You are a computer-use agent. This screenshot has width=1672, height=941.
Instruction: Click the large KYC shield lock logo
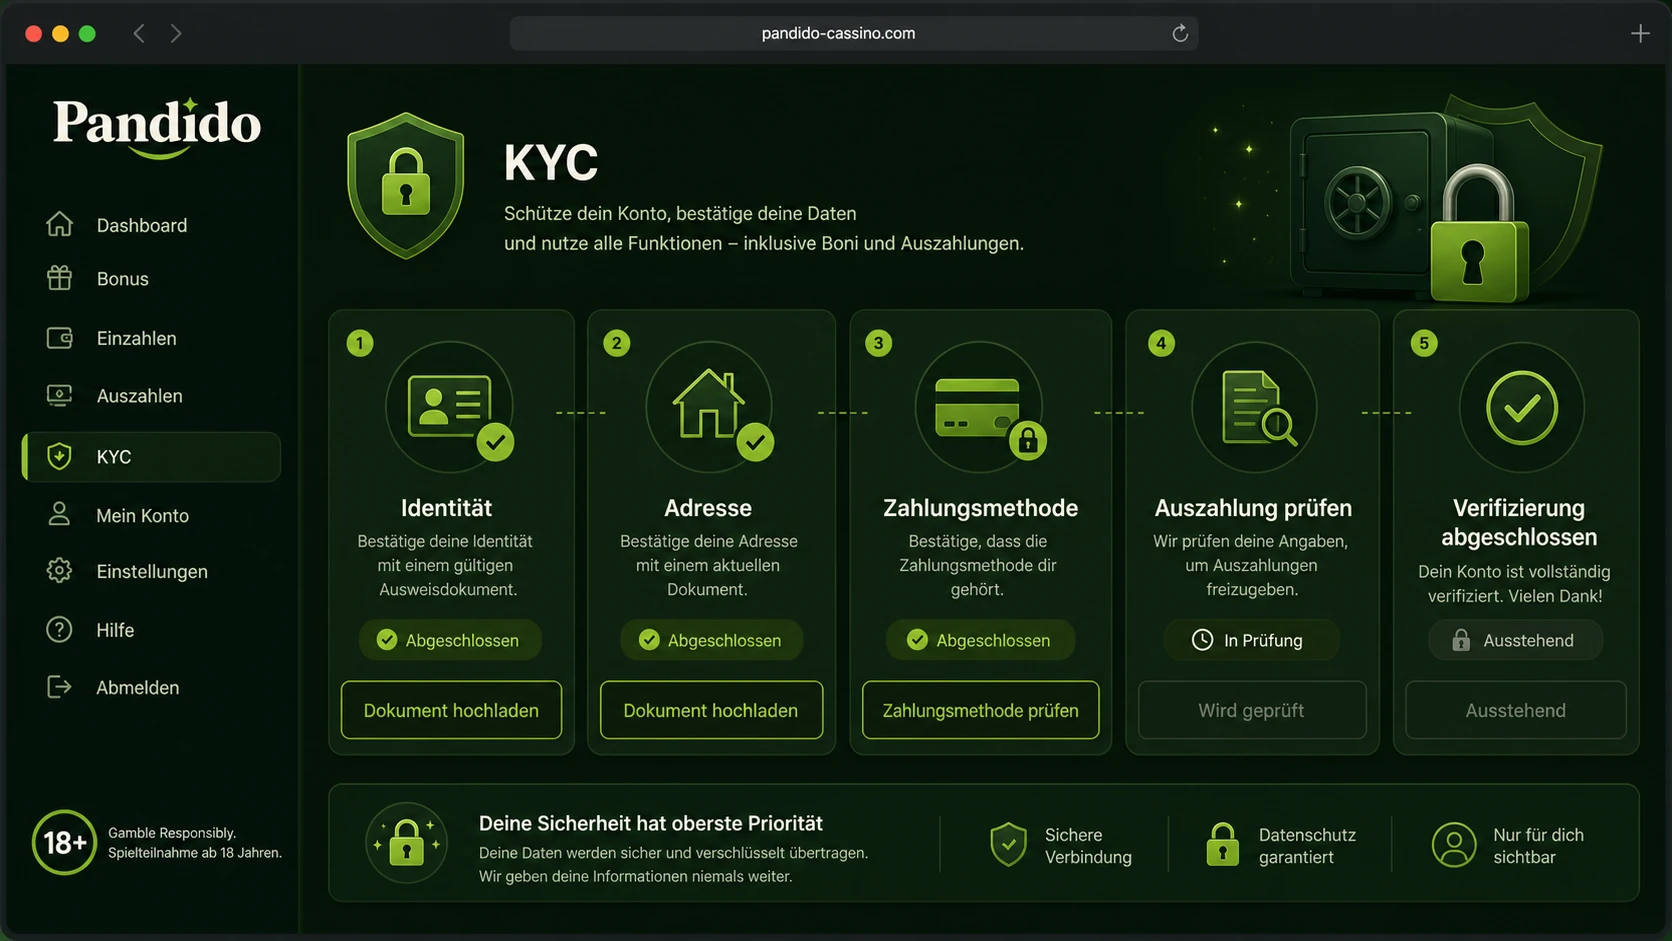coord(406,186)
